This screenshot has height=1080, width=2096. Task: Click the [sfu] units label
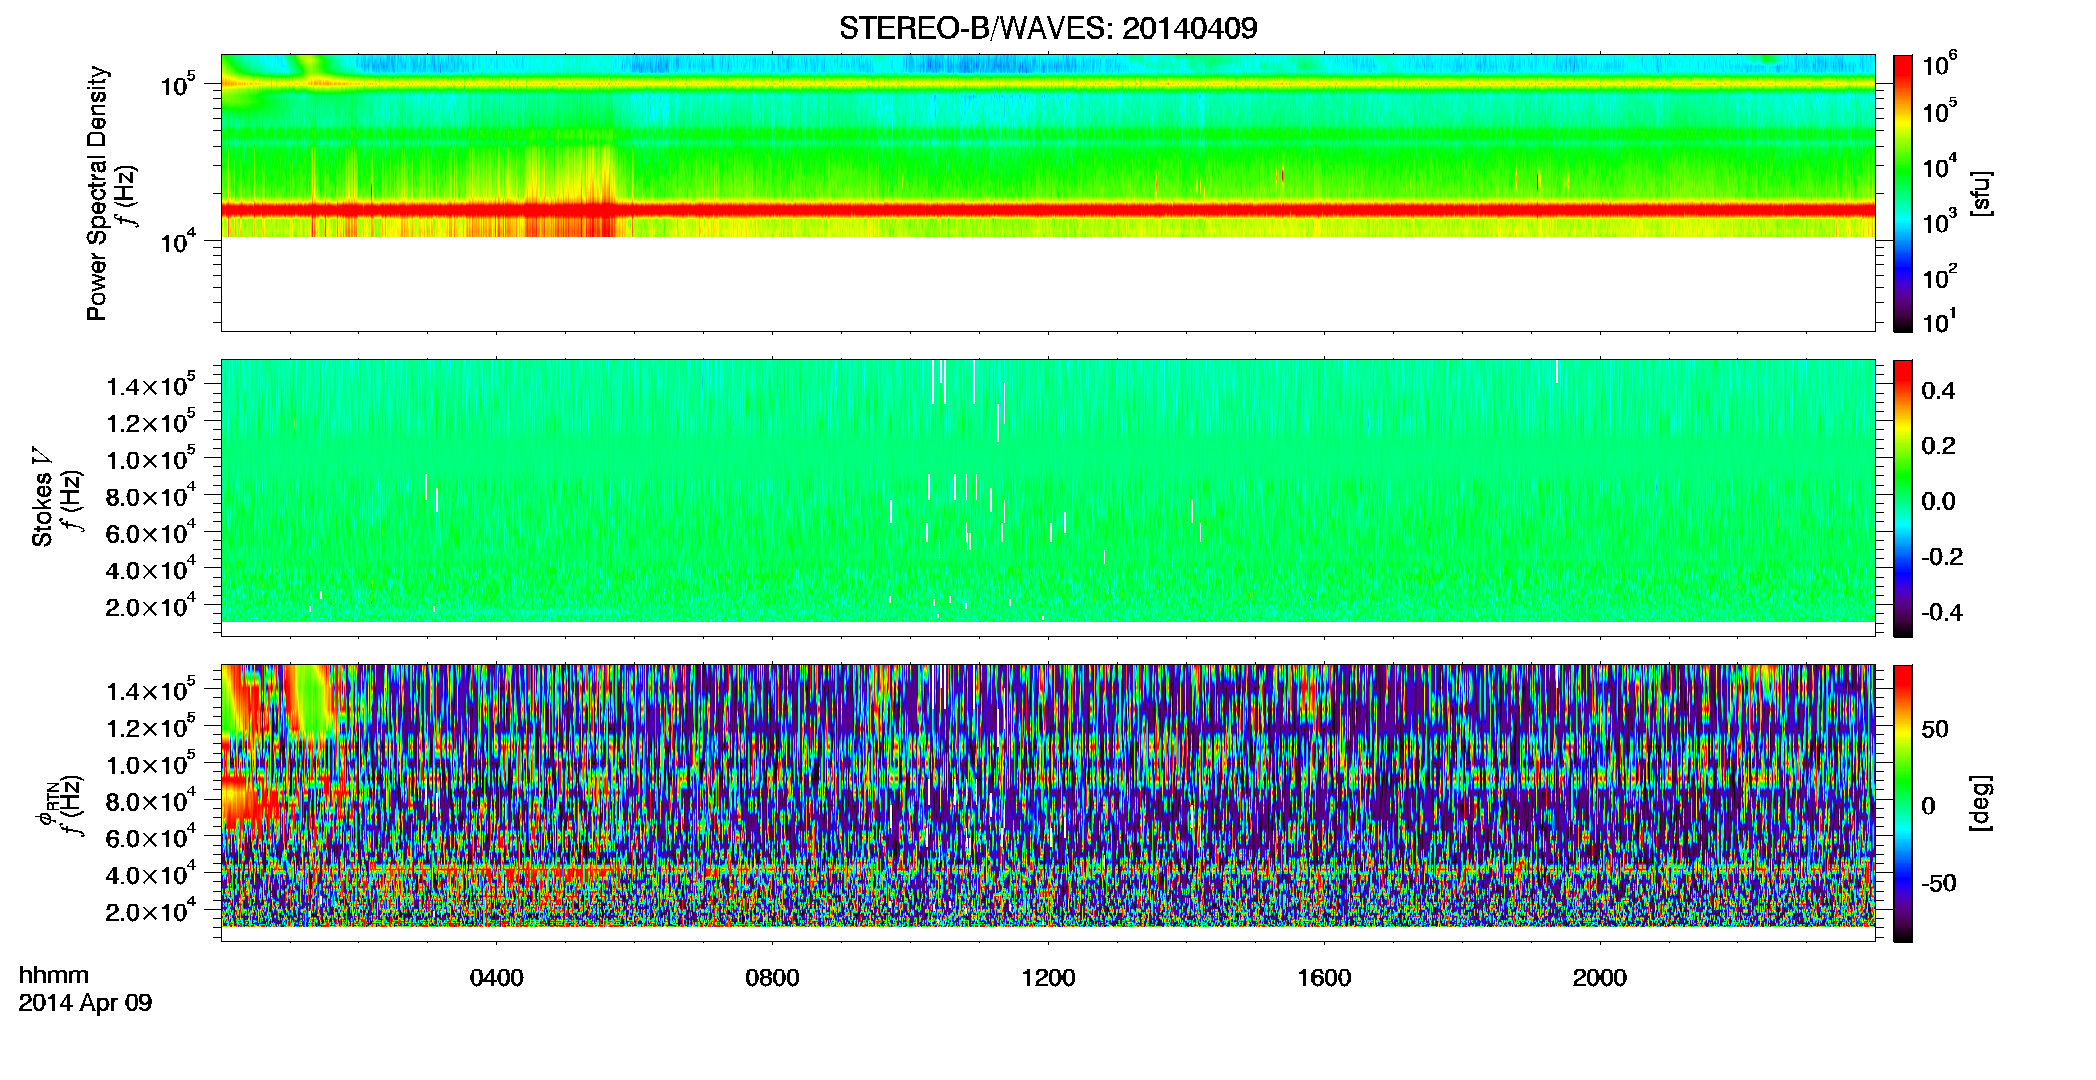coord(1980,193)
